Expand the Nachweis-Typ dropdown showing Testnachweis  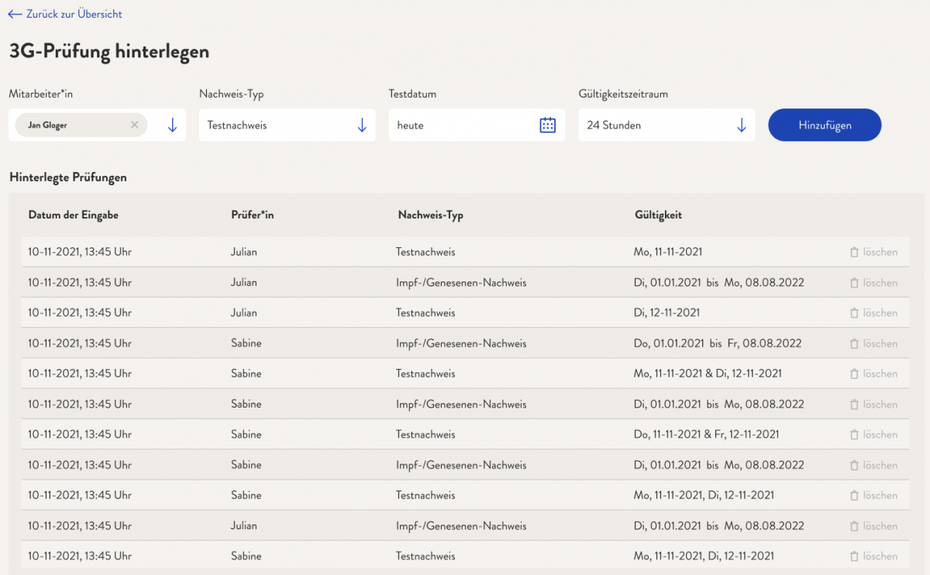click(287, 125)
